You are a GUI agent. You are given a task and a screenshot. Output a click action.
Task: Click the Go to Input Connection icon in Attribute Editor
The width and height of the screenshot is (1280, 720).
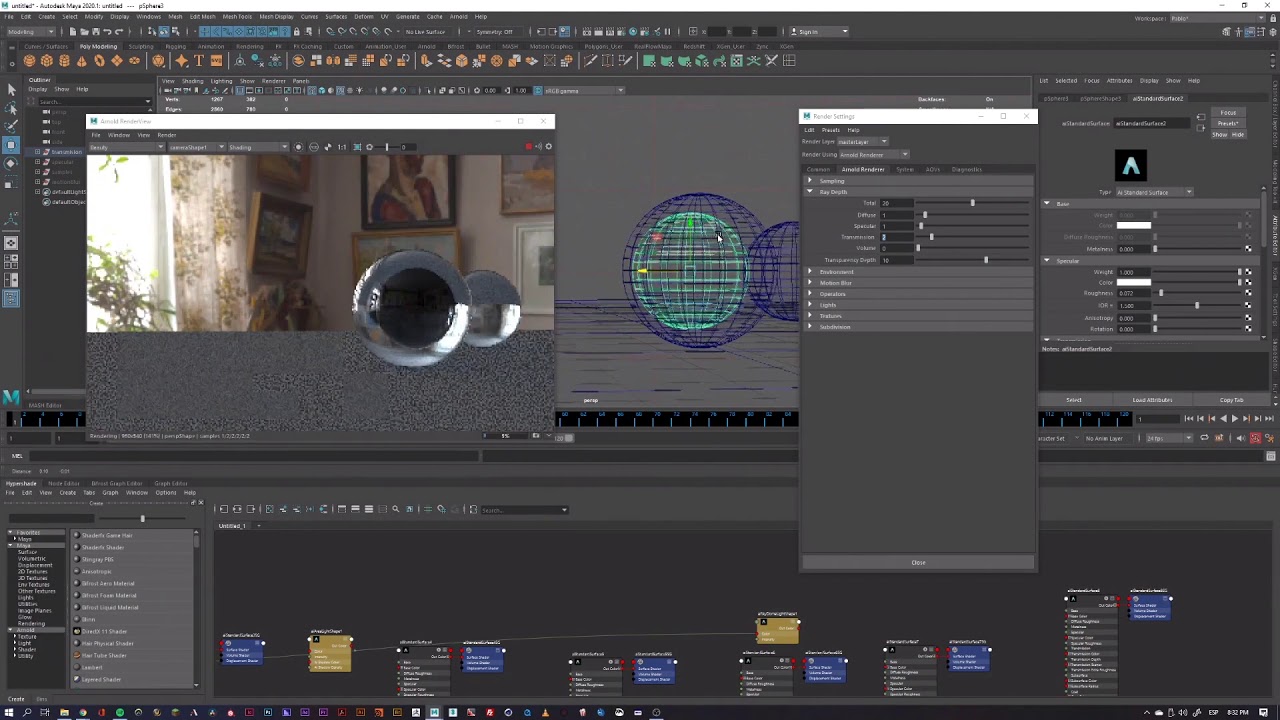coord(1200,118)
